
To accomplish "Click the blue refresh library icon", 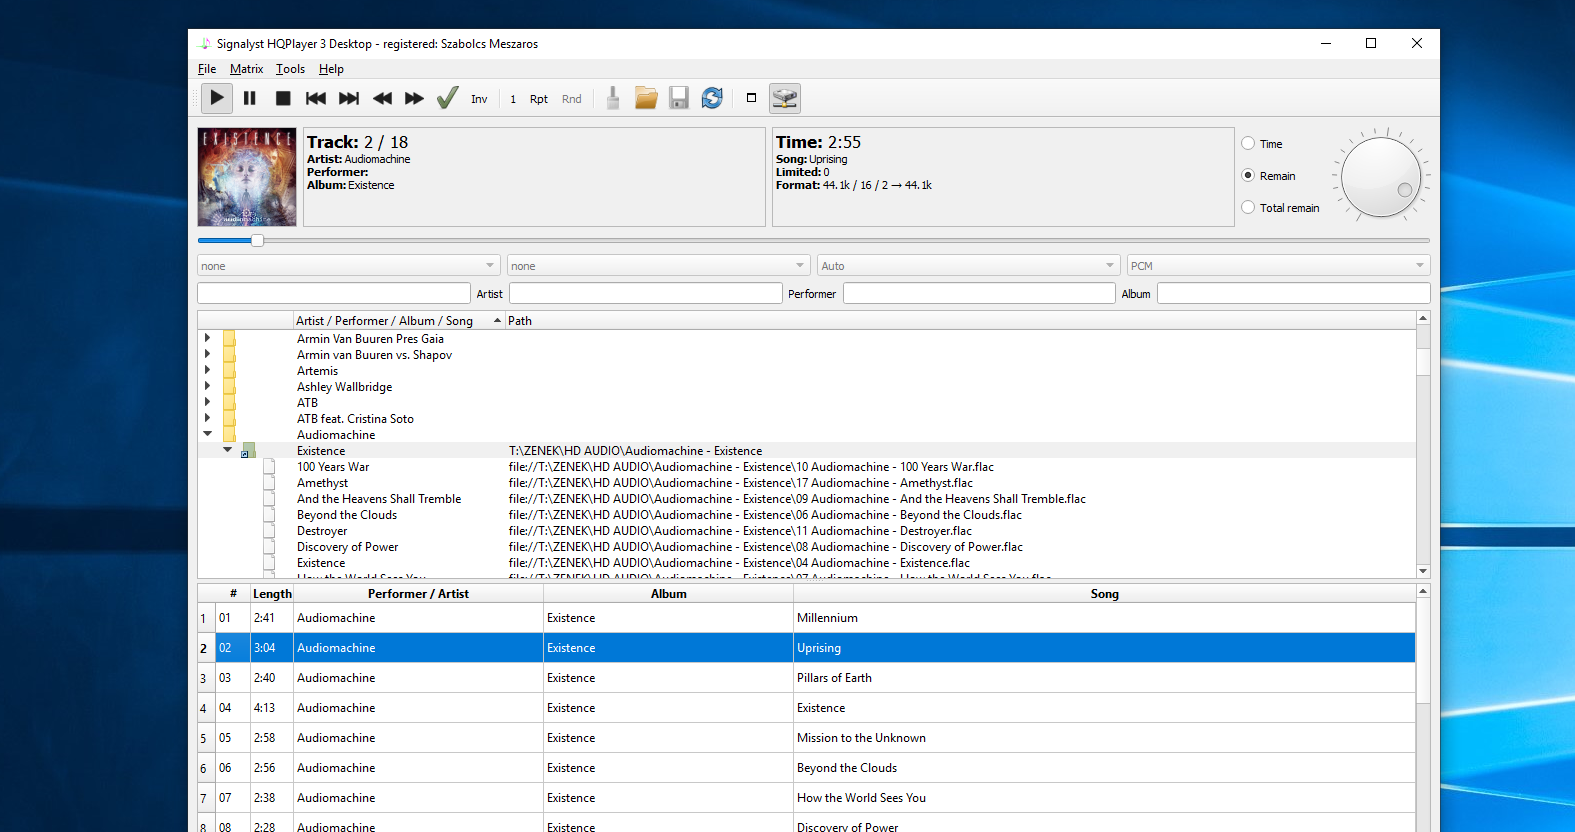I will [x=712, y=98].
